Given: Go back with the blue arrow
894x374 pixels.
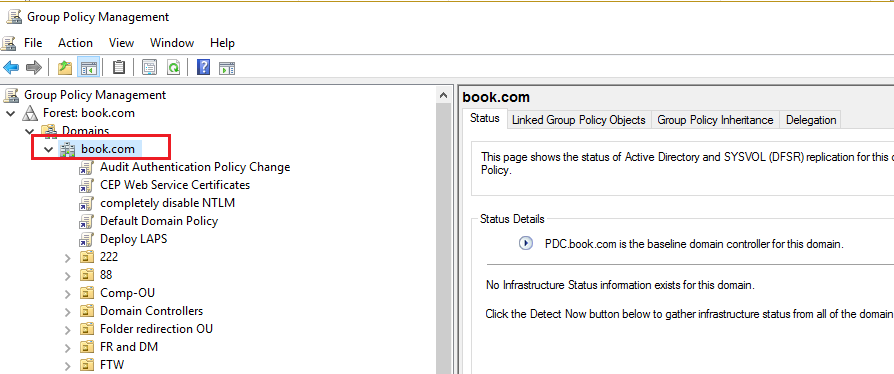Looking at the screenshot, I should point(11,68).
